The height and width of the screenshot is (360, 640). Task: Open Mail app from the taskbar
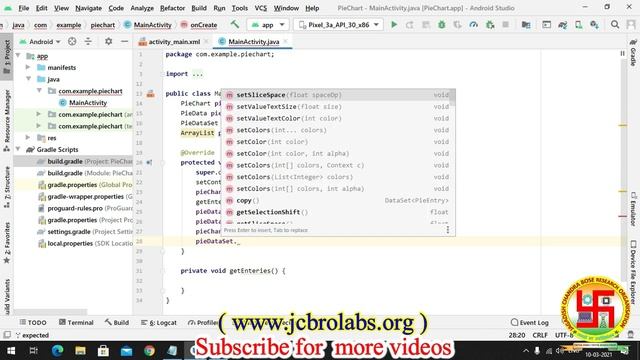[x=126, y=350]
